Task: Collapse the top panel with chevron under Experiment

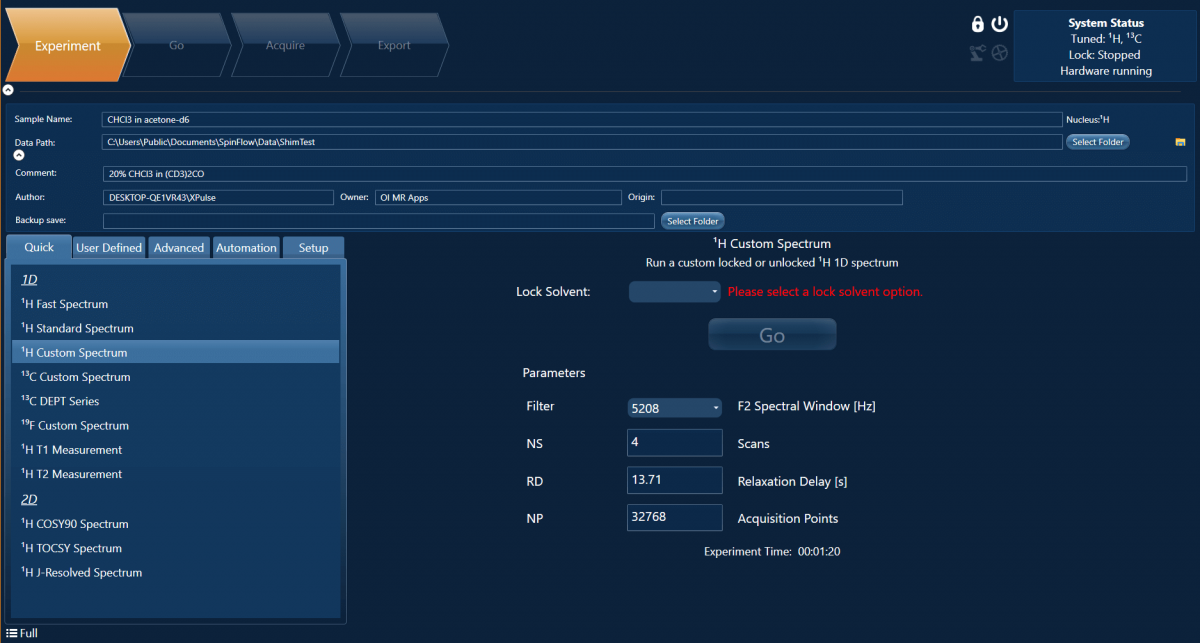Action: pos(8,90)
